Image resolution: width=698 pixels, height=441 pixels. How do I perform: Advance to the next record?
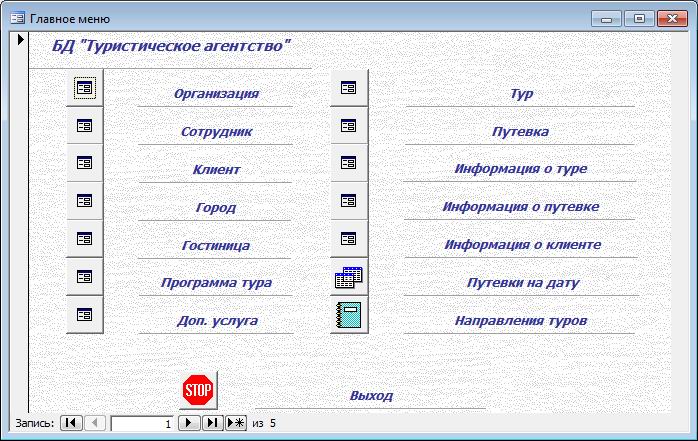(189, 423)
